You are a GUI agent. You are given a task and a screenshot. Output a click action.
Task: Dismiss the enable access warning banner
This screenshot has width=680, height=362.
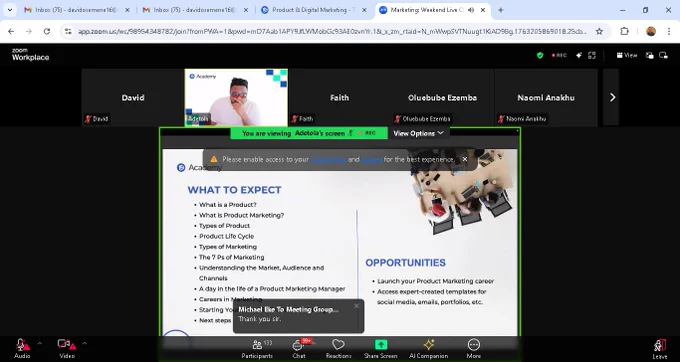[x=465, y=160]
